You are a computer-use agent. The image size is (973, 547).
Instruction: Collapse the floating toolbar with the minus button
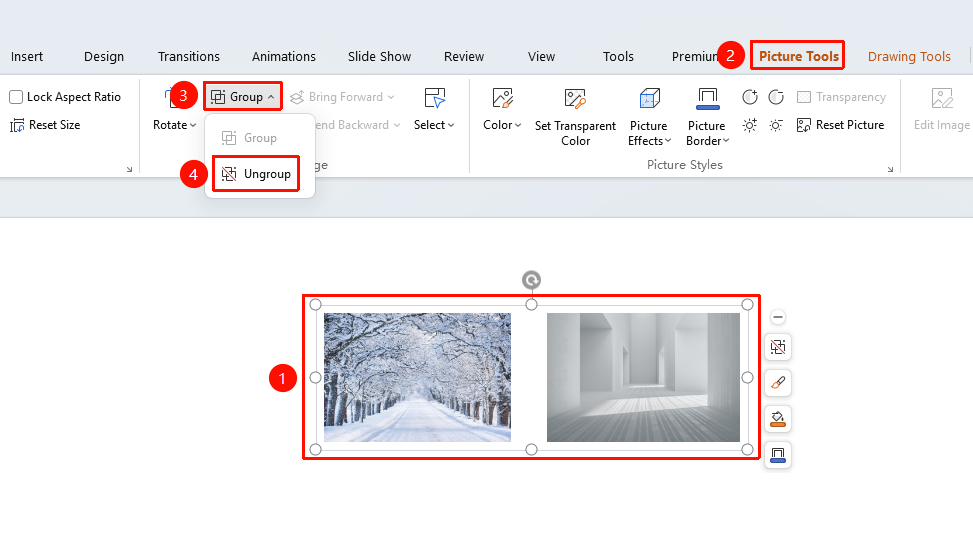pyautogui.click(x=778, y=317)
